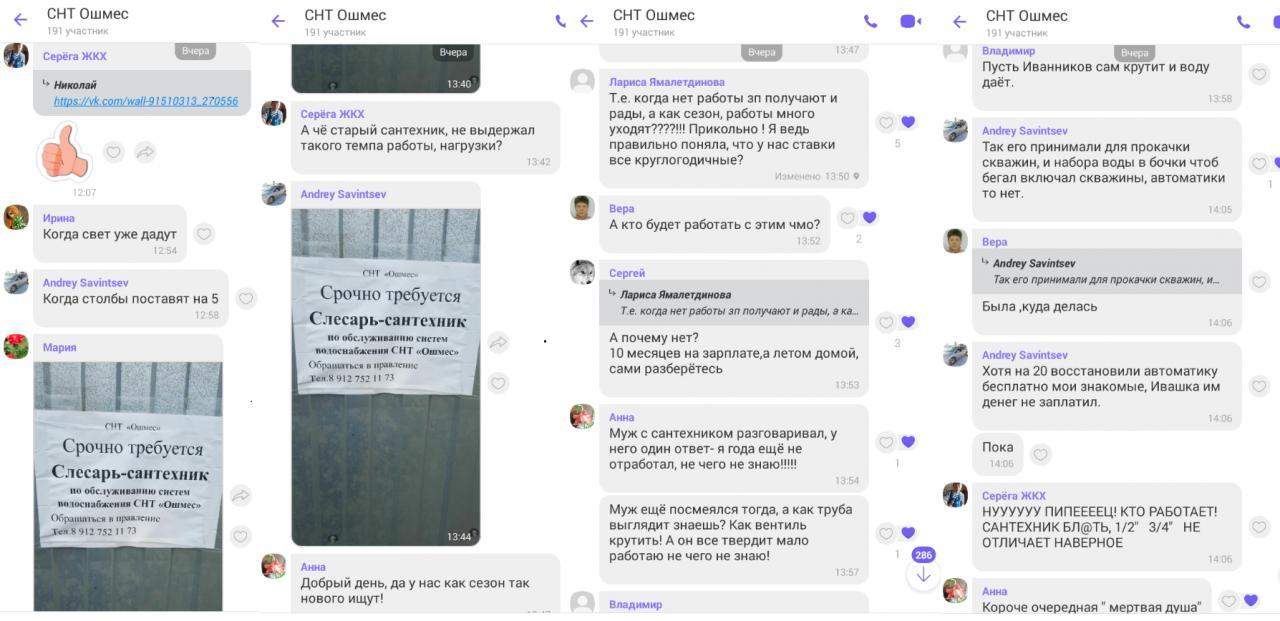Start video call via camera icon

coord(910,21)
